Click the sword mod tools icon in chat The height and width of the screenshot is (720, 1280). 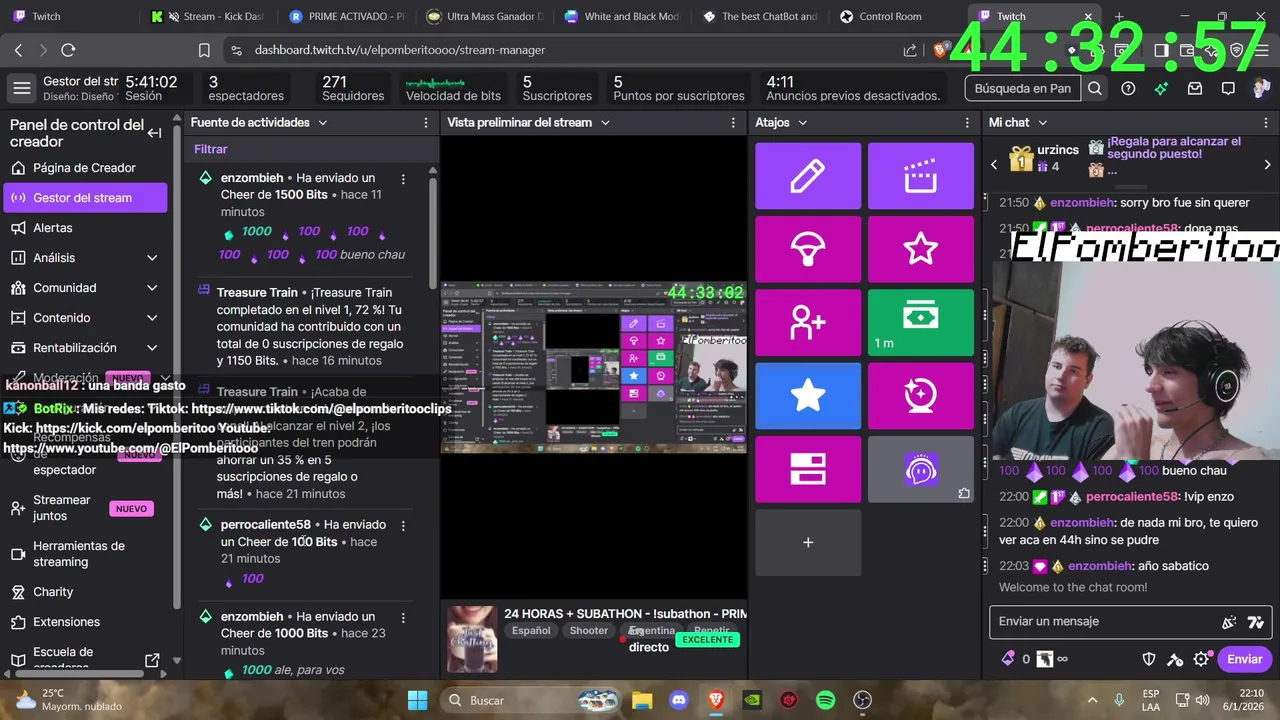(x=1176, y=659)
